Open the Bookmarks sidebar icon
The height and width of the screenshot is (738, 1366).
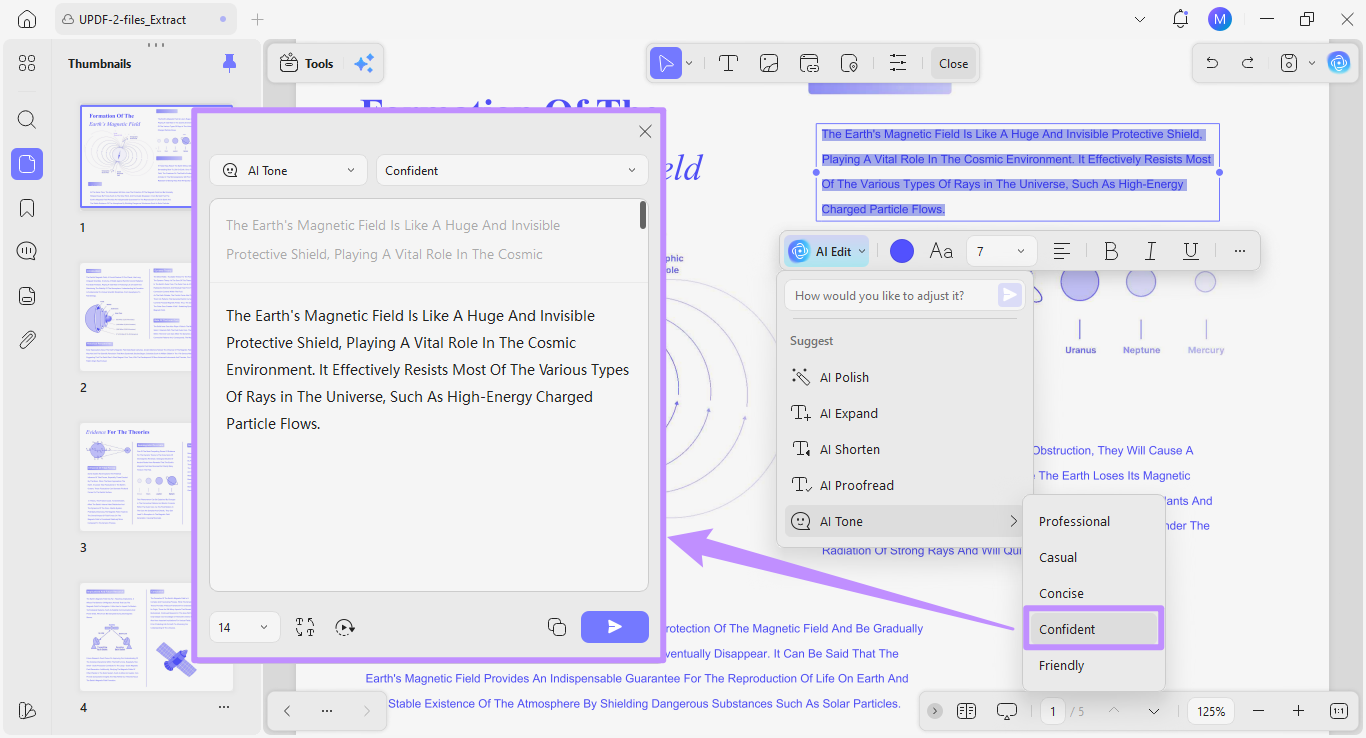point(27,208)
